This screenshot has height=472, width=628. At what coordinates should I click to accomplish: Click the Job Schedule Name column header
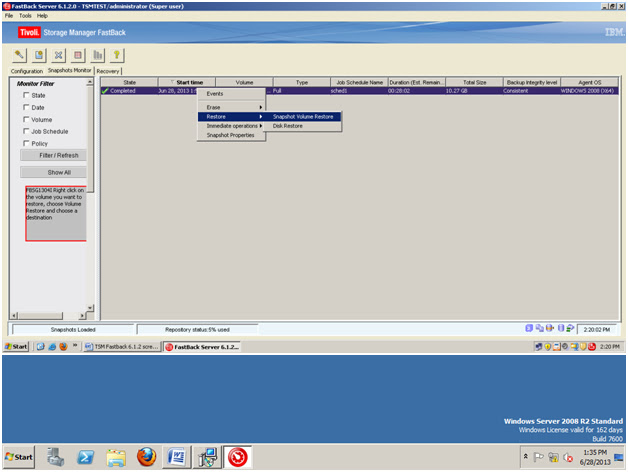pos(359,82)
